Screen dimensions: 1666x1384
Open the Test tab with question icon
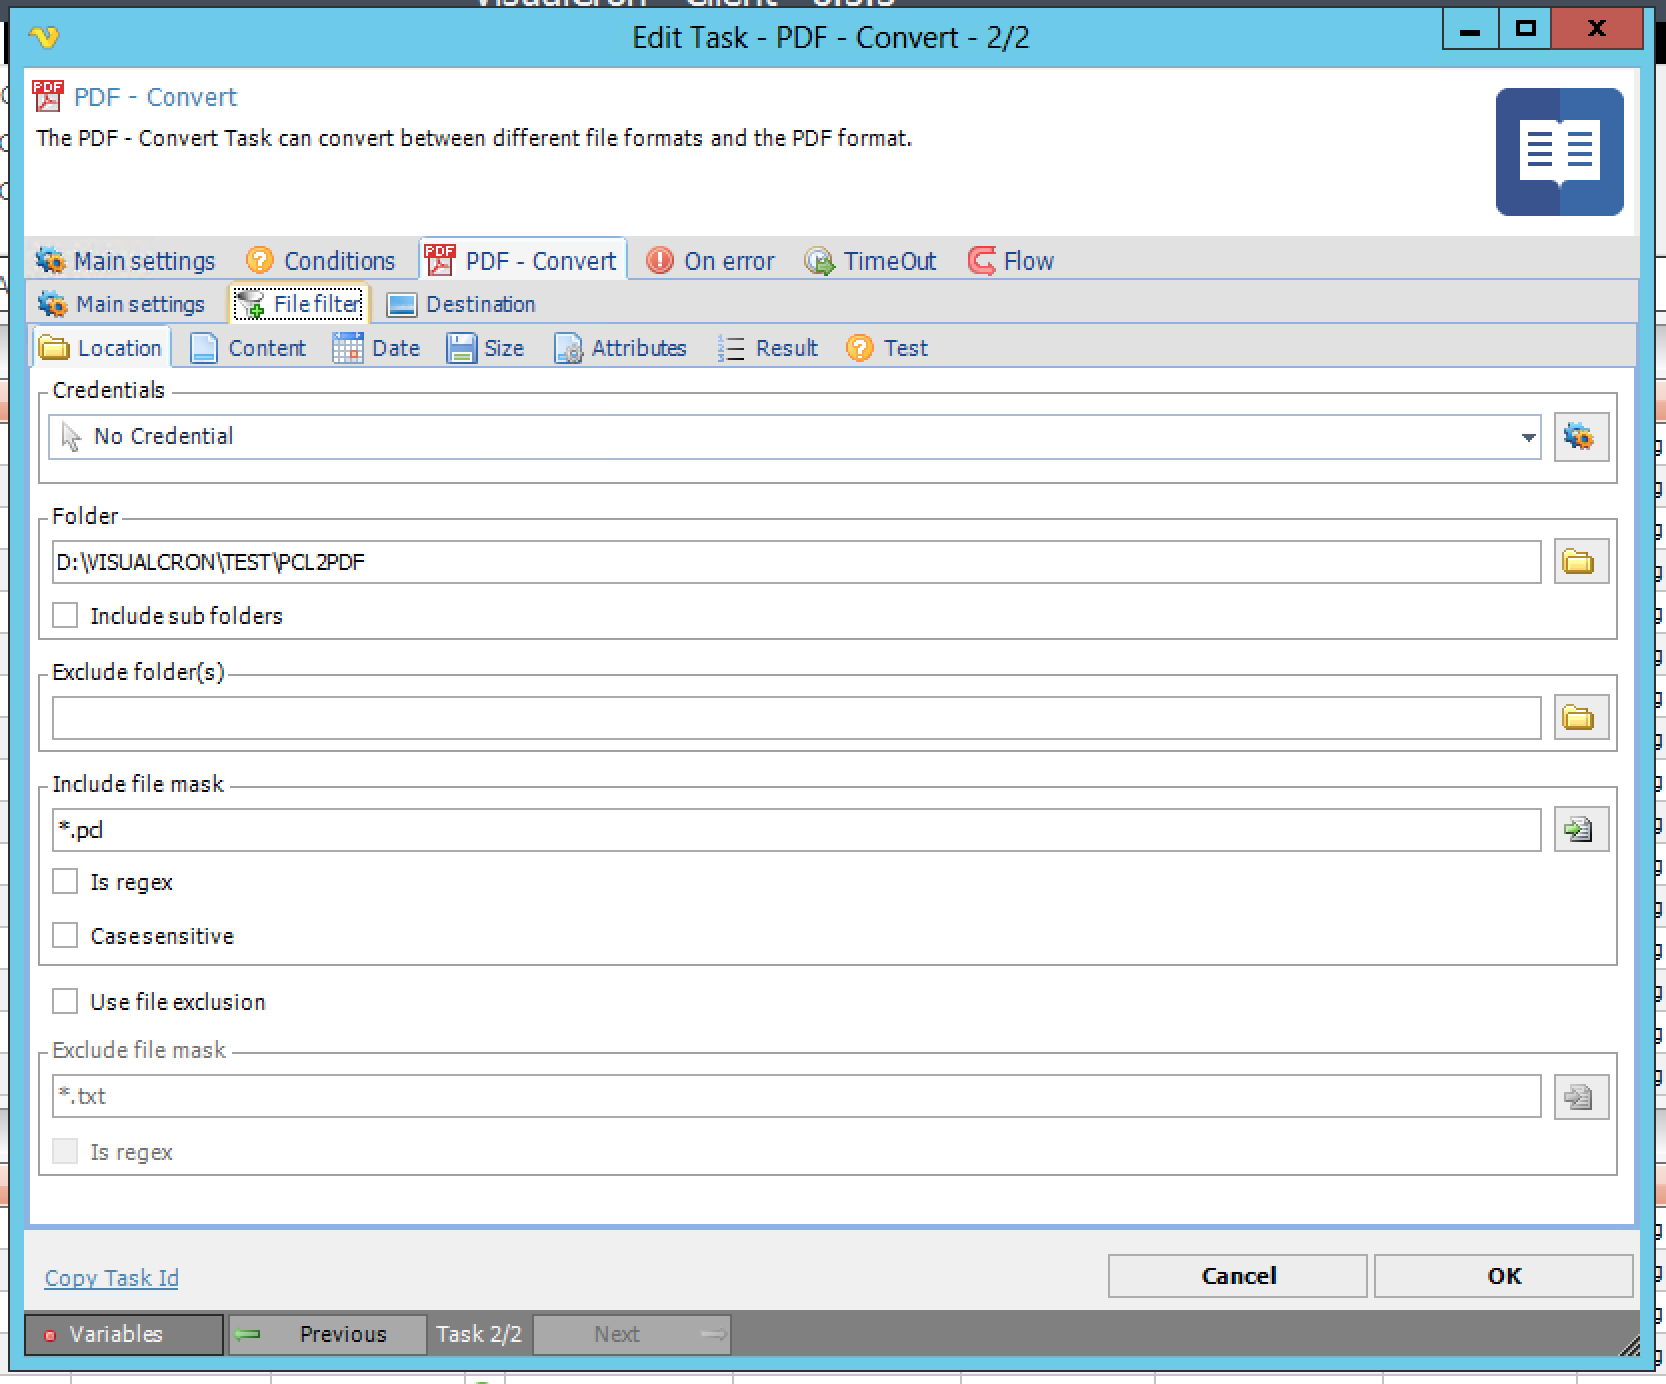887,348
